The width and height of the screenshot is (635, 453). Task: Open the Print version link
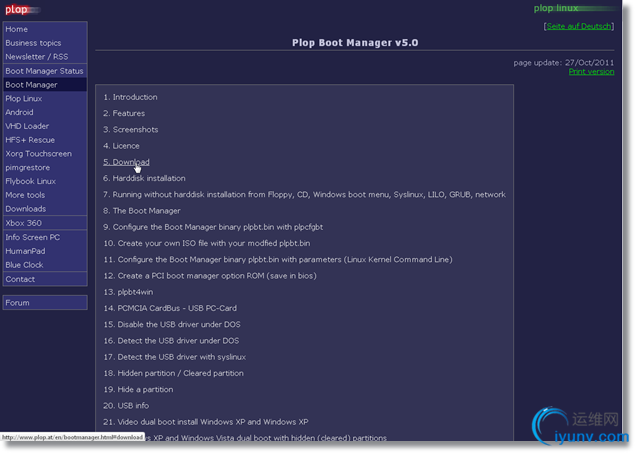[x=591, y=72]
